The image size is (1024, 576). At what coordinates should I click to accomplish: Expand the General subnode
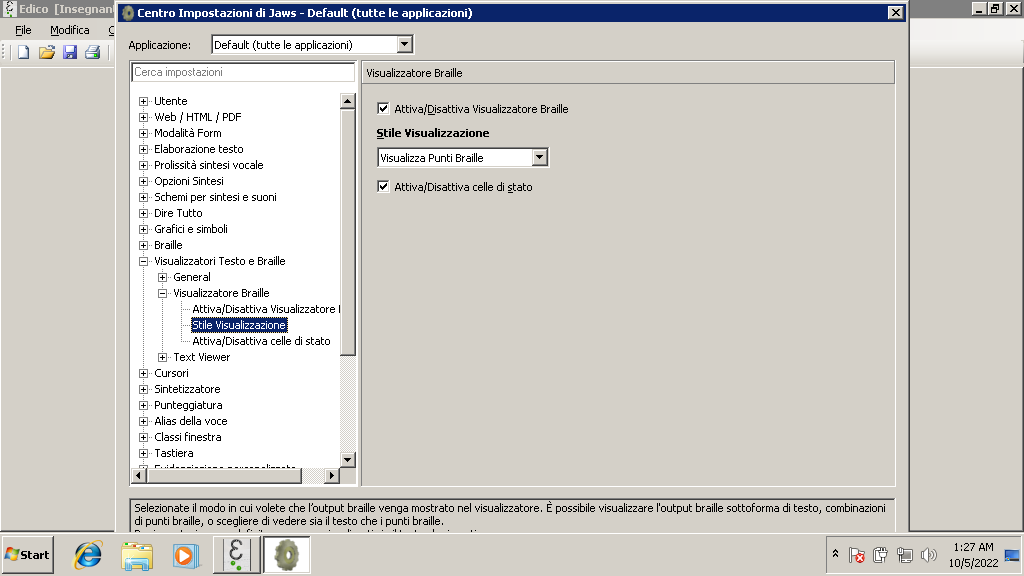[x=163, y=278]
